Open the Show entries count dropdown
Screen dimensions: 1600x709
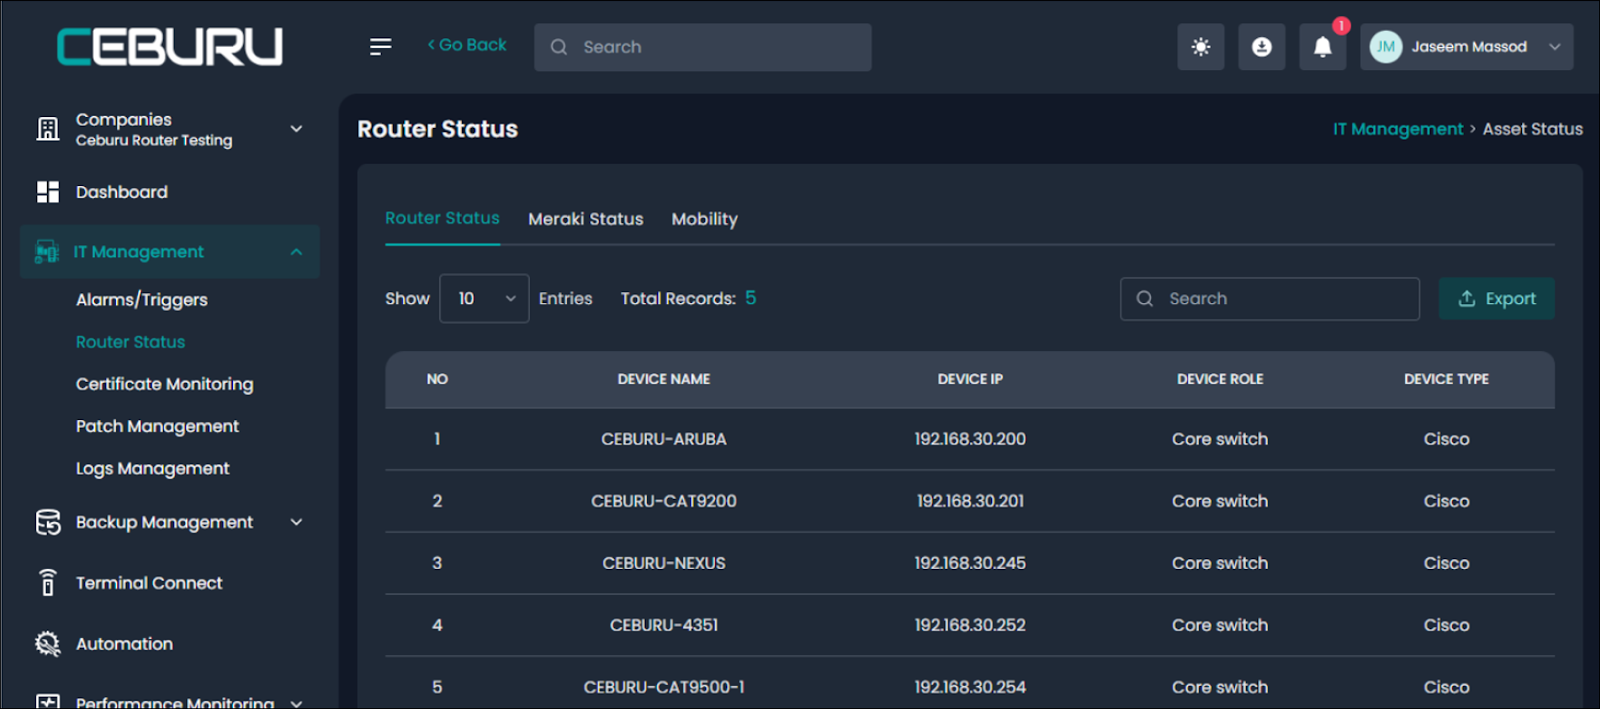click(484, 299)
